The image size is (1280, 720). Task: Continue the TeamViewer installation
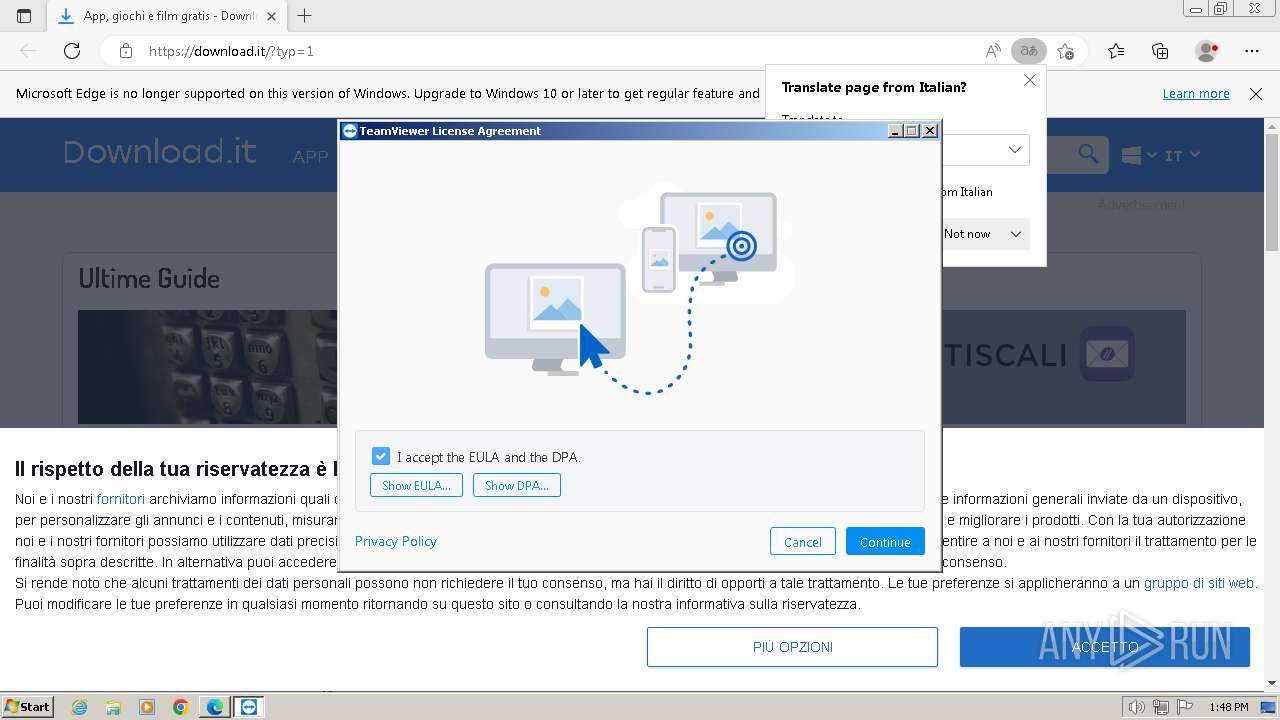coord(885,541)
